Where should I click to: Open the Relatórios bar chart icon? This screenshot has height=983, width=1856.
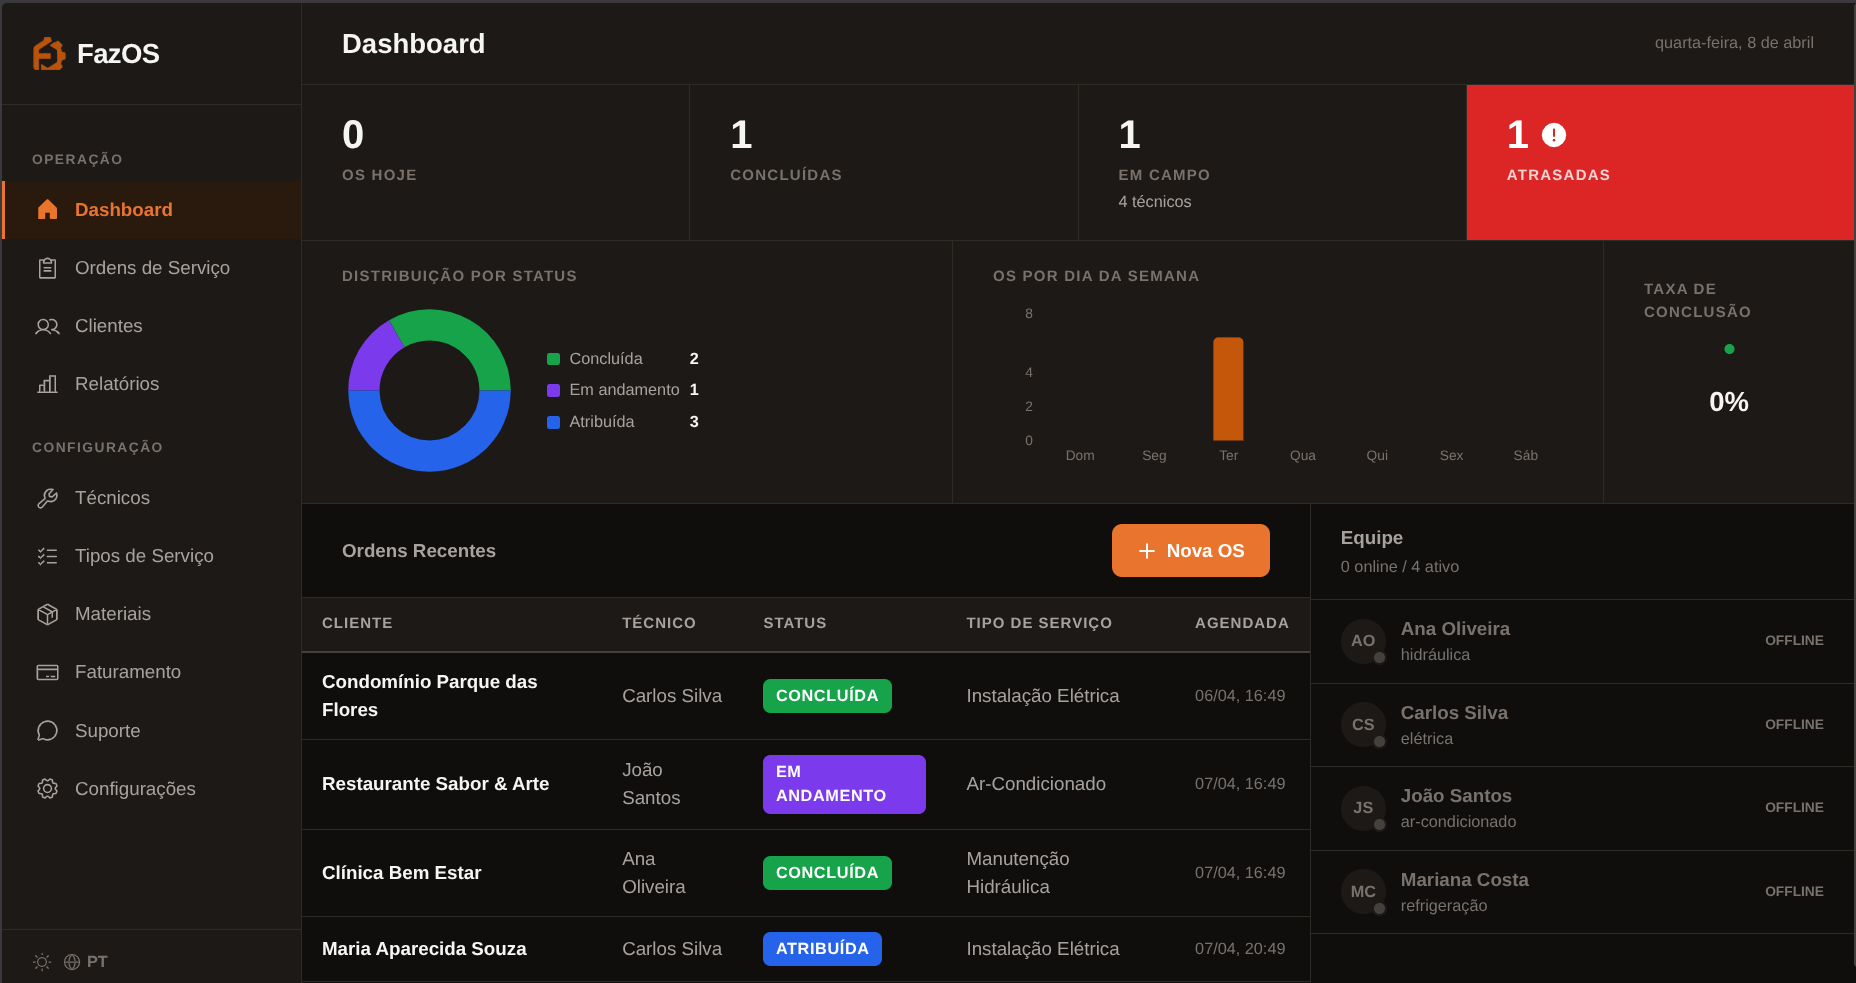click(x=47, y=384)
